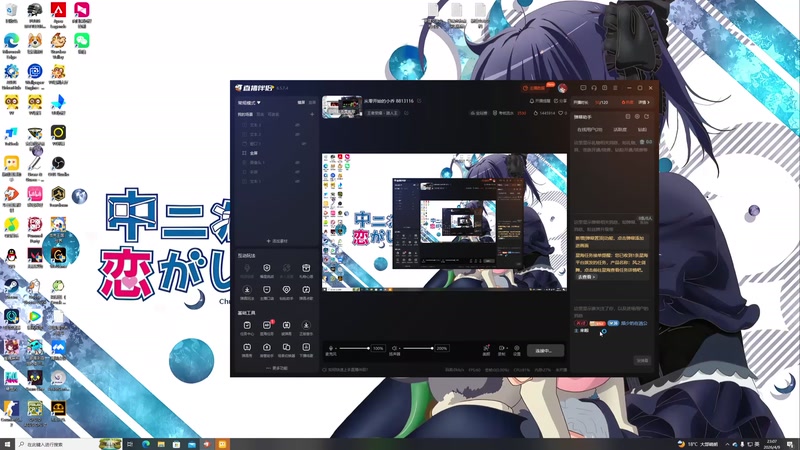This screenshot has height=450, width=800.
Task: Open the Windows Start menu
Action: [x=7, y=444]
